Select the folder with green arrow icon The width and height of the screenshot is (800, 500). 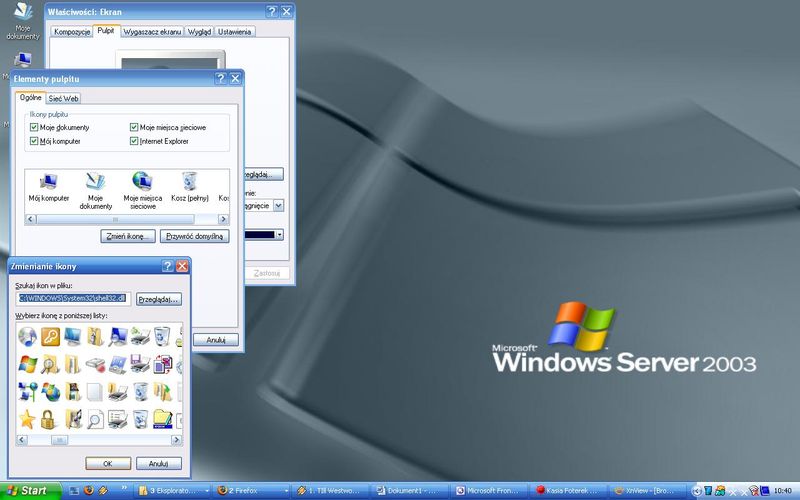[162, 392]
